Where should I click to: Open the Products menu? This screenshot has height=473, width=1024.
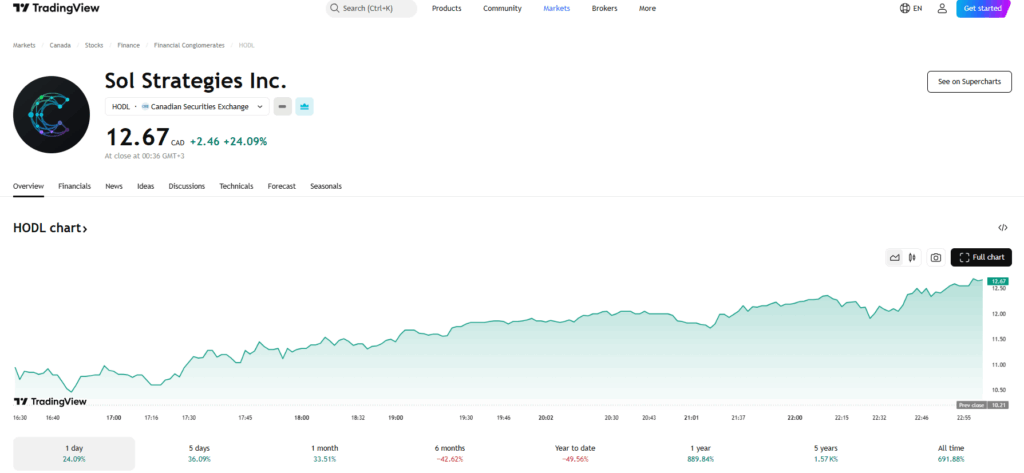pyautogui.click(x=447, y=8)
